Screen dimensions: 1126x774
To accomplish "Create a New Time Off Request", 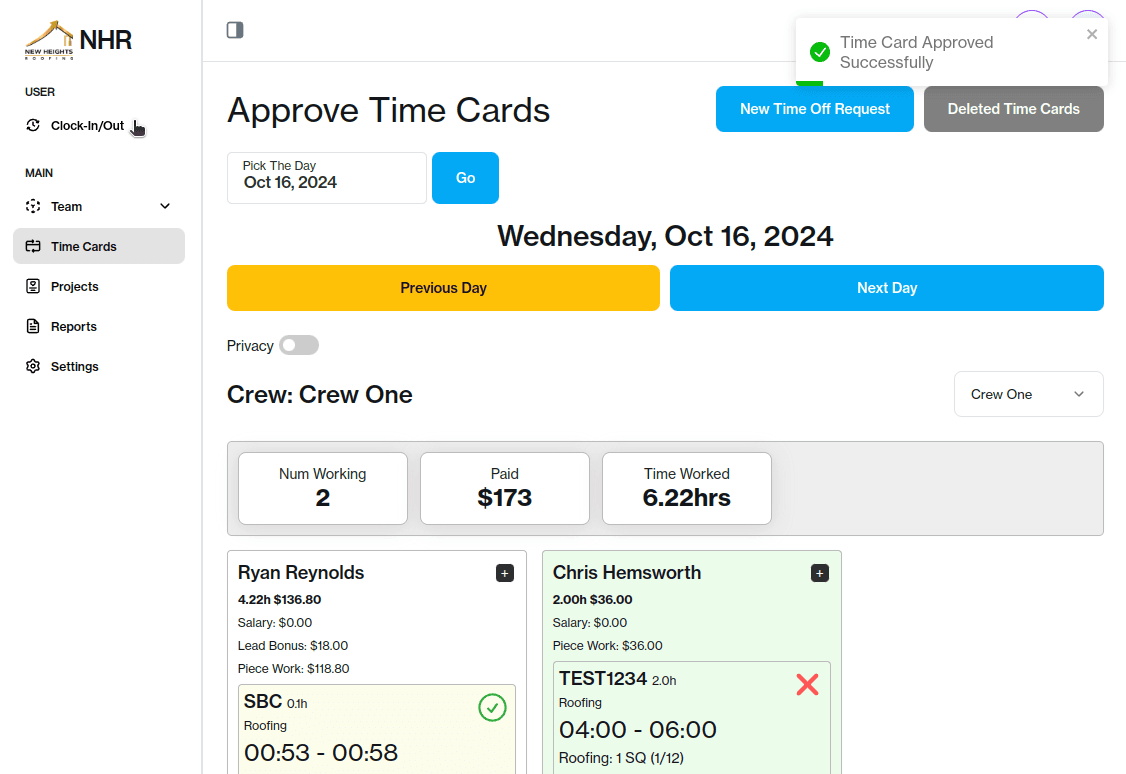I will pyautogui.click(x=814, y=109).
